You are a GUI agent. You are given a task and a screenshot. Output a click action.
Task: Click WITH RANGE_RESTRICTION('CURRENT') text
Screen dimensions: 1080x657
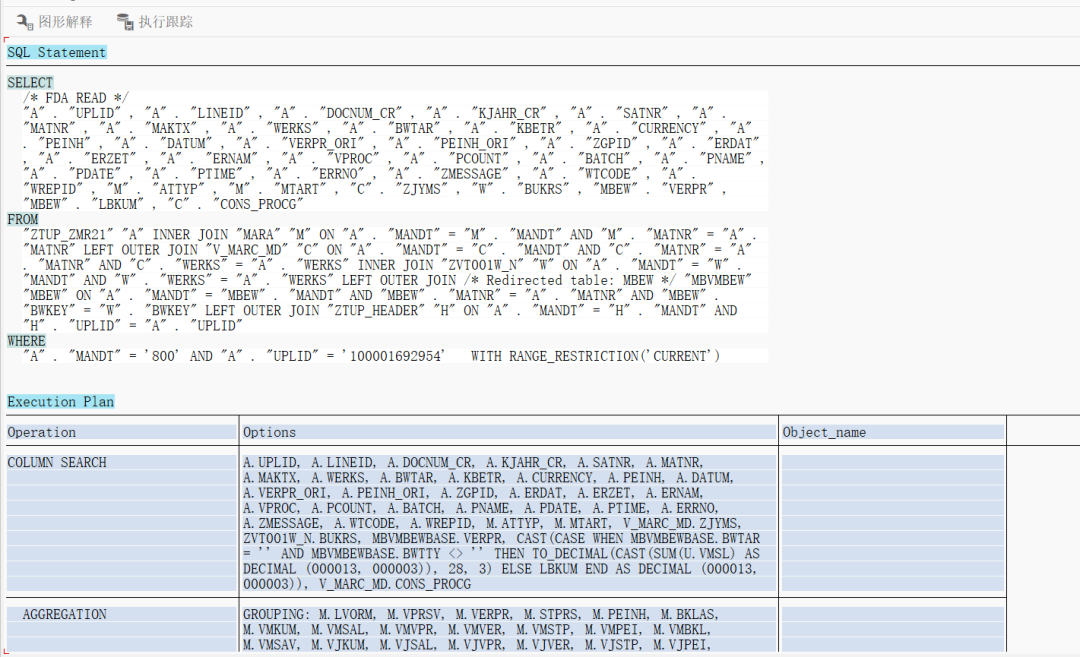pos(596,356)
